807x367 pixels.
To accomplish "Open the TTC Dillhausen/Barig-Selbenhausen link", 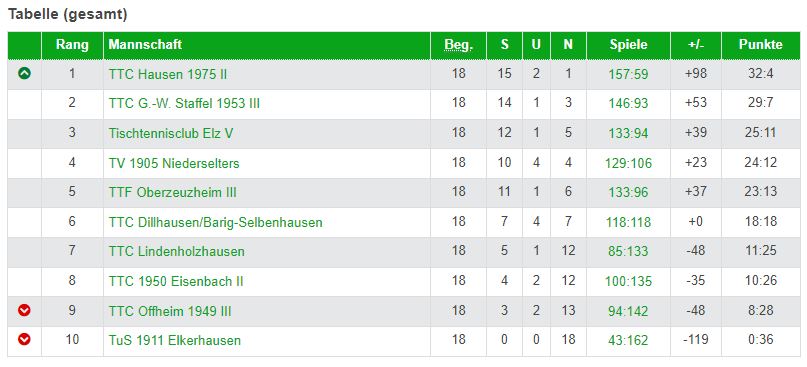I will pyautogui.click(x=216, y=222).
